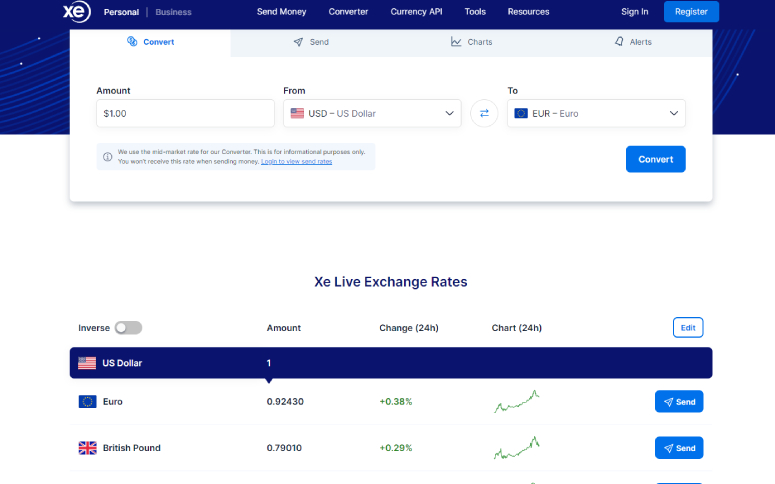Open the Convert tab
Screen dimensions: 775x484
click(150, 43)
